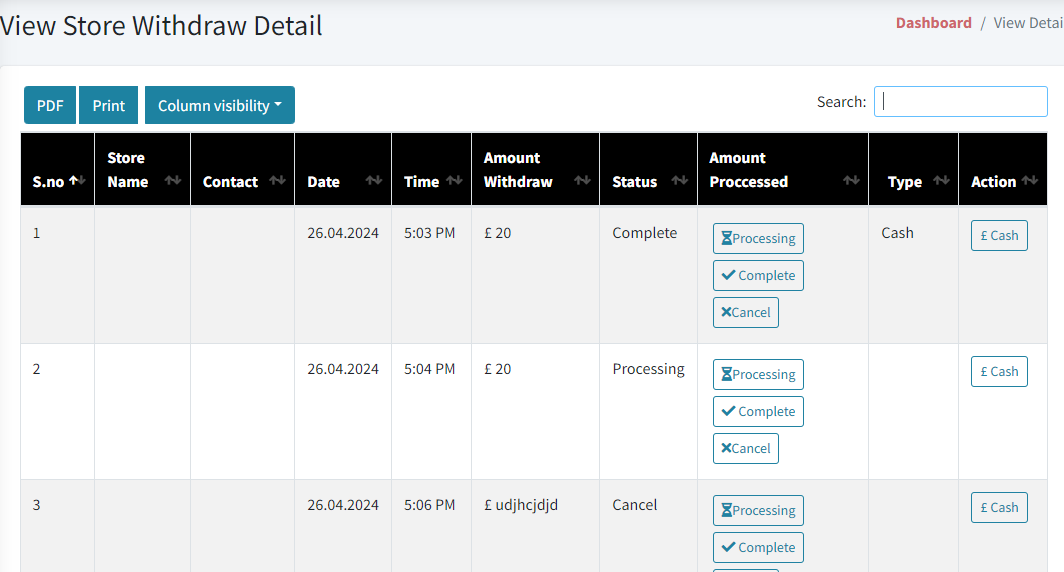Set row 3 withdrawal to Processing

click(758, 510)
